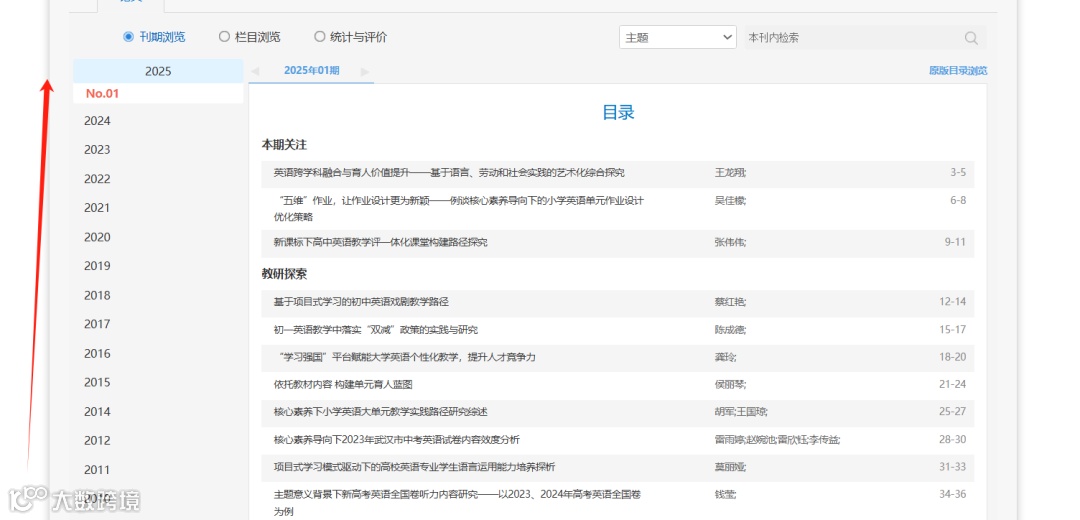Select the 2025年01期 tab
This screenshot has width=1080, height=520.
click(x=311, y=70)
